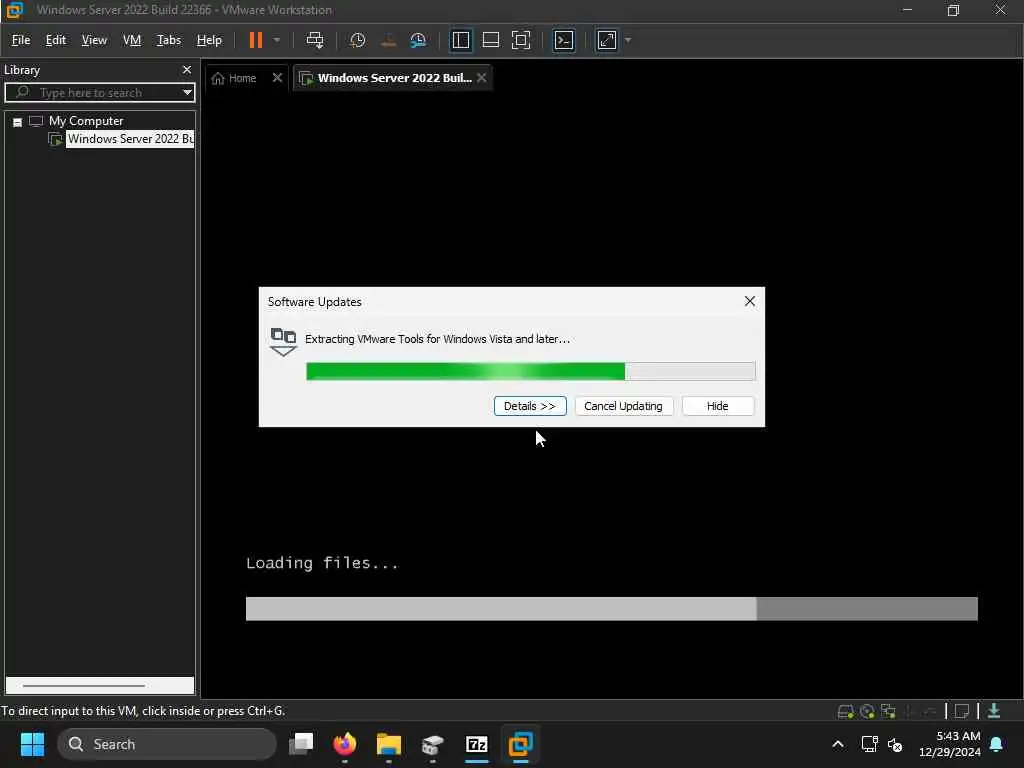Select My Computer in the Library tree

86,121
